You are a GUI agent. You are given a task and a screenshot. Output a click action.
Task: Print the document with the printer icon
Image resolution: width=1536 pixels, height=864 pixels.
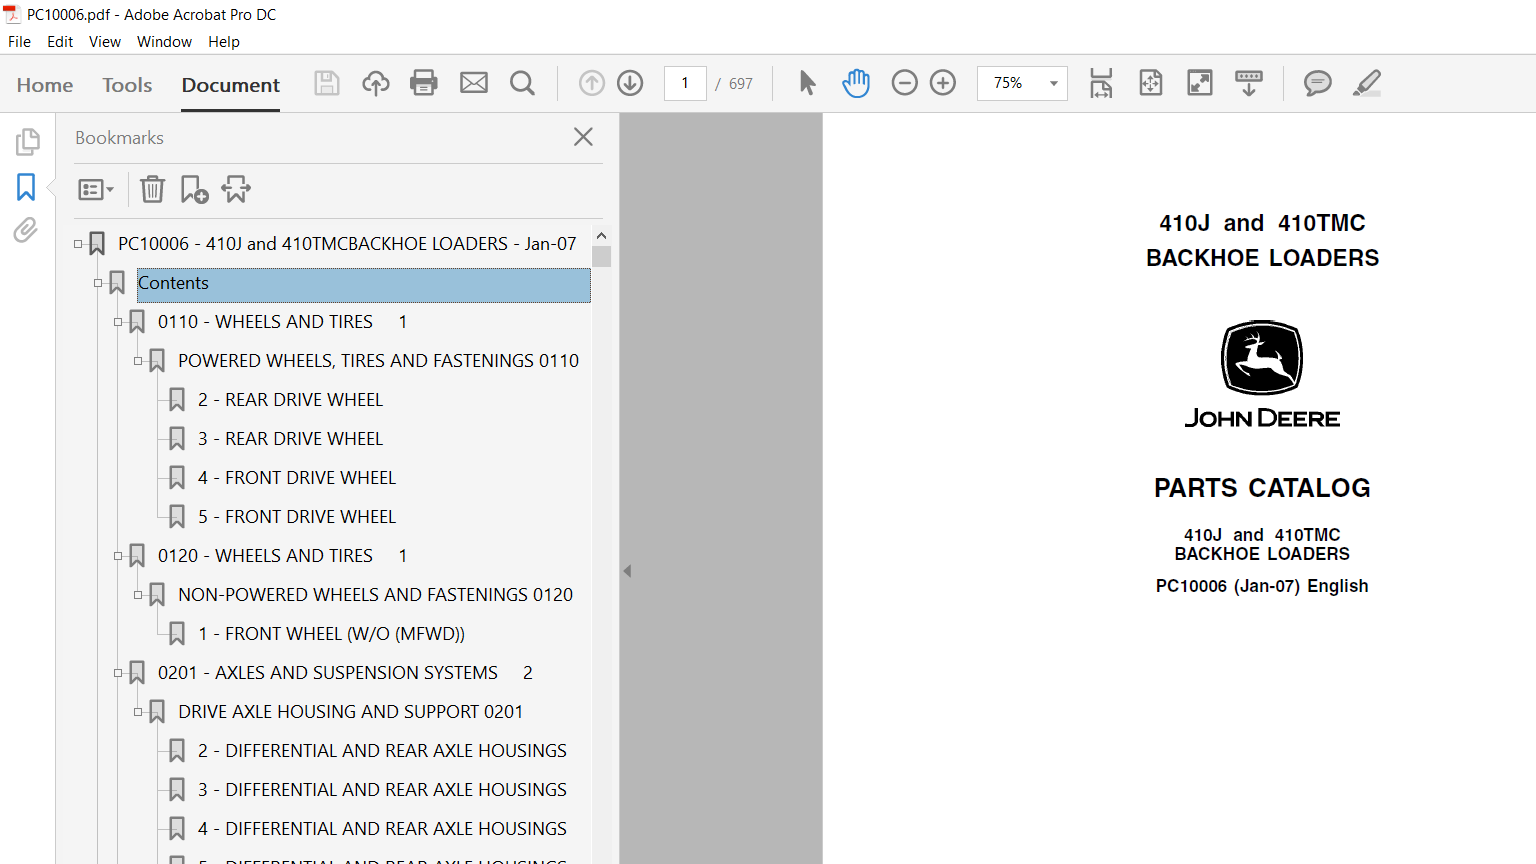pyautogui.click(x=424, y=83)
